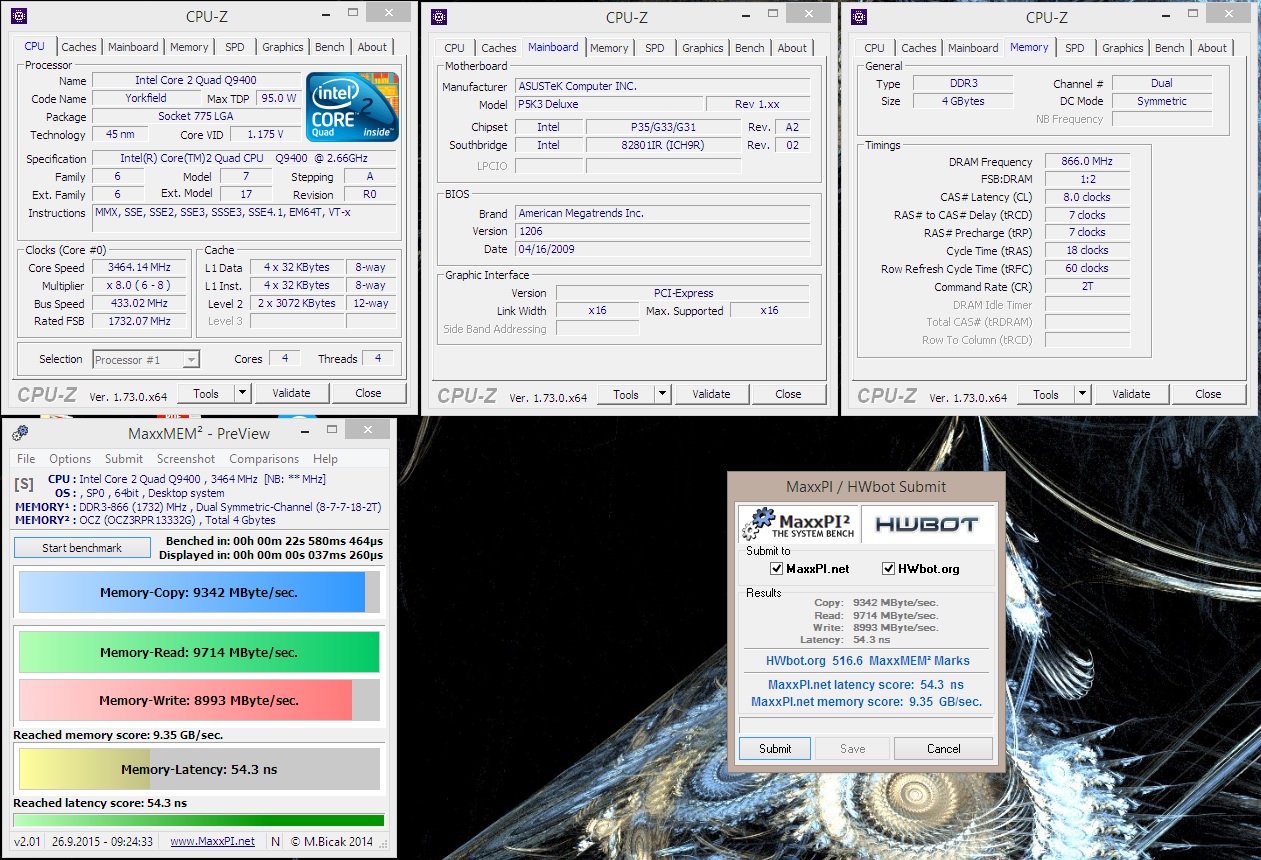Click the DRAM Frequency value 866.0 MHz
This screenshot has width=1261, height=860.
pyautogui.click(x=1086, y=161)
